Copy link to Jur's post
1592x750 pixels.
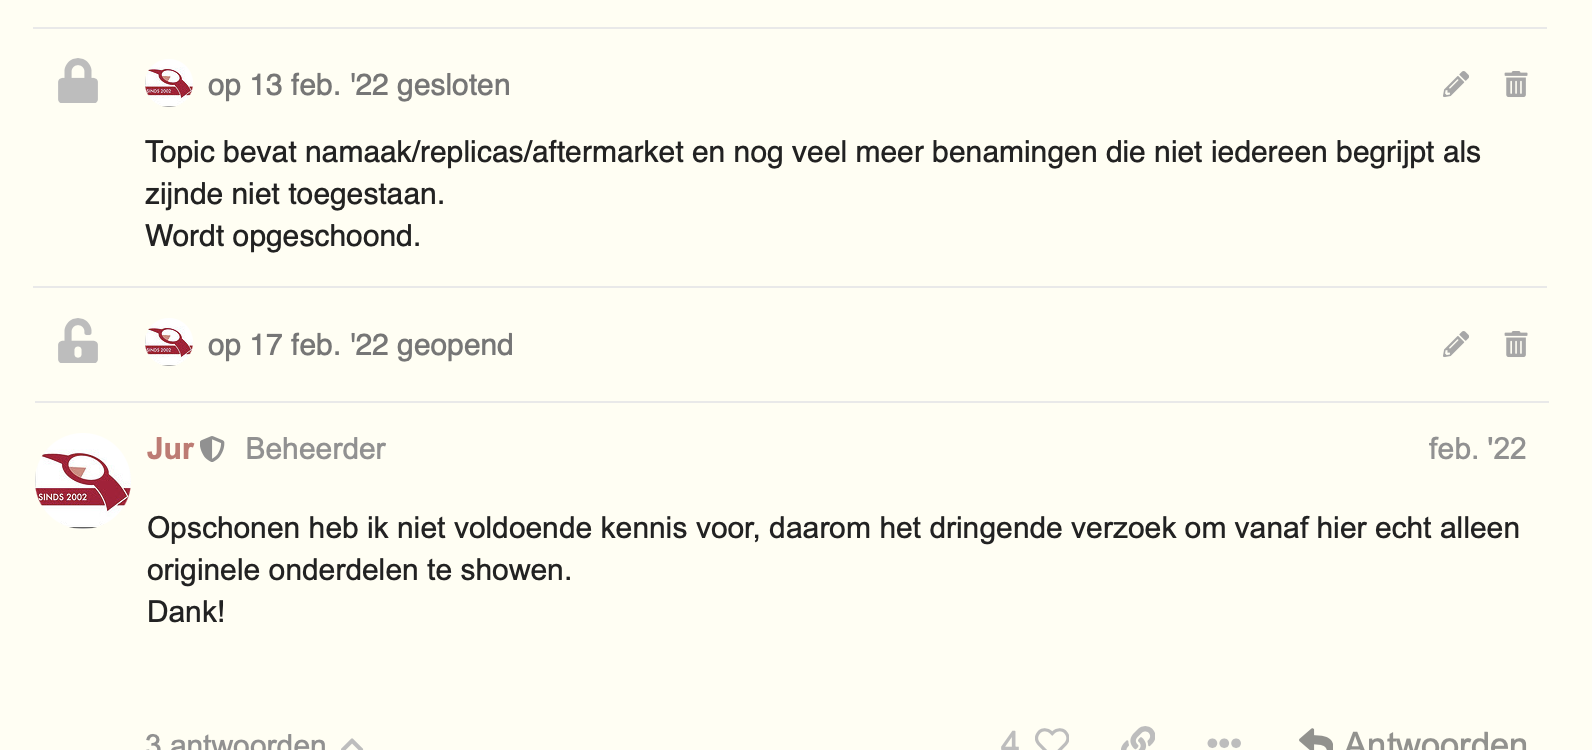point(1138,740)
